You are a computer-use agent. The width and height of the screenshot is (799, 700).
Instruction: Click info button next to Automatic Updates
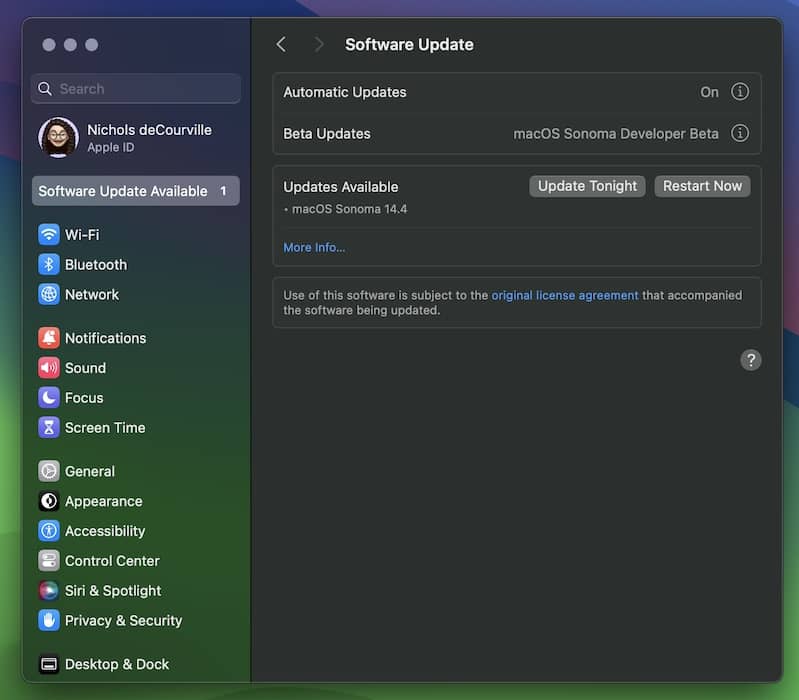coord(740,92)
